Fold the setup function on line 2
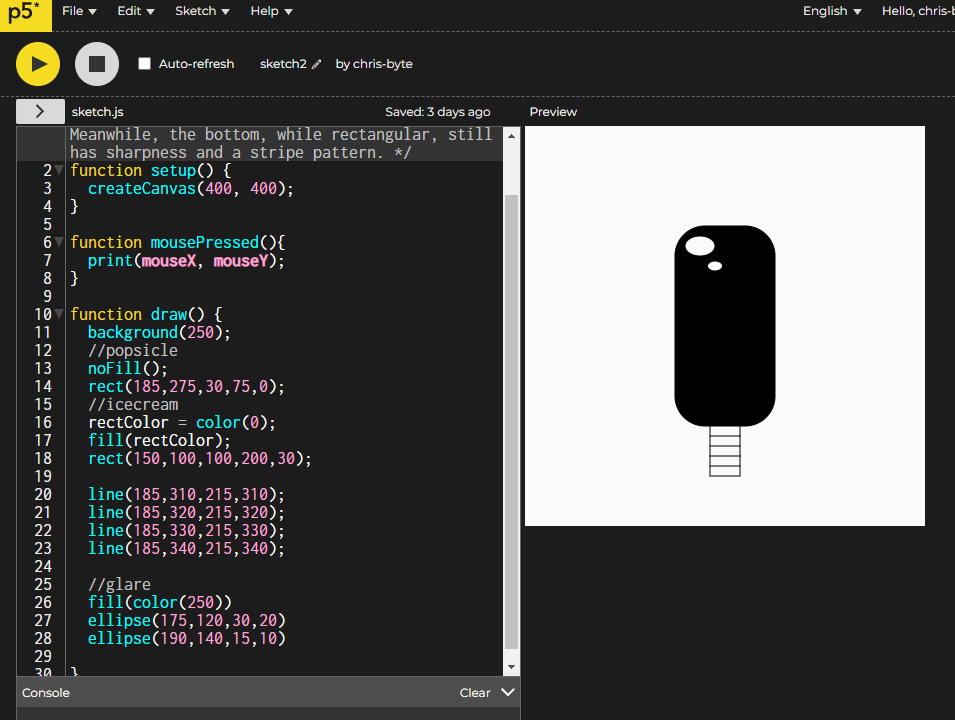Screen dimensions: 955x720 tap(59, 170)
